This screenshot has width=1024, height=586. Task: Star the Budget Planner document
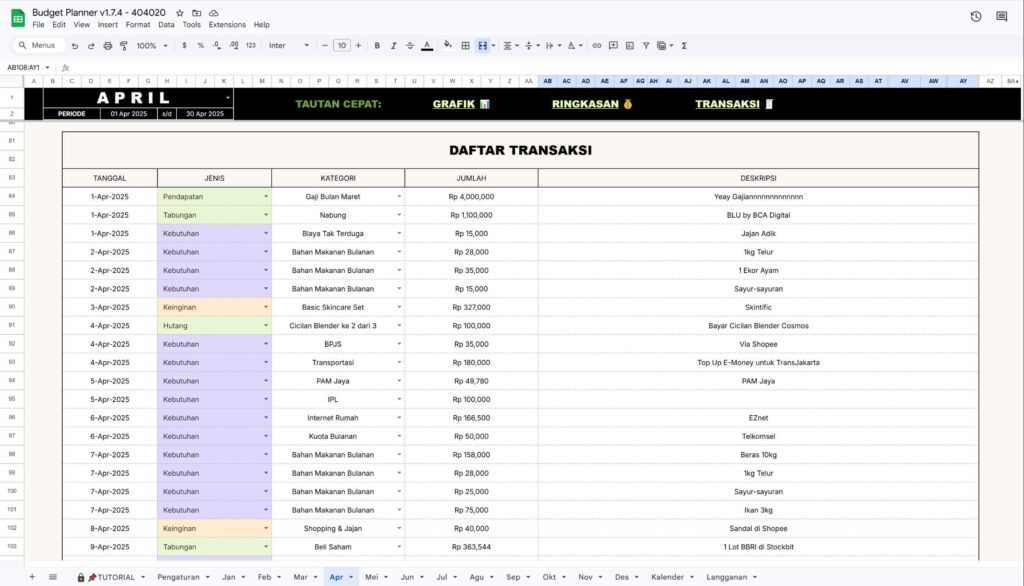[180, 12]
